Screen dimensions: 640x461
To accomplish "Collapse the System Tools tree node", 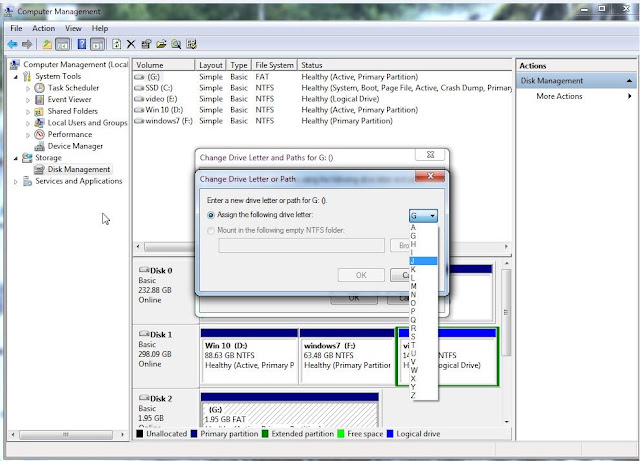I will click(16, 77).
